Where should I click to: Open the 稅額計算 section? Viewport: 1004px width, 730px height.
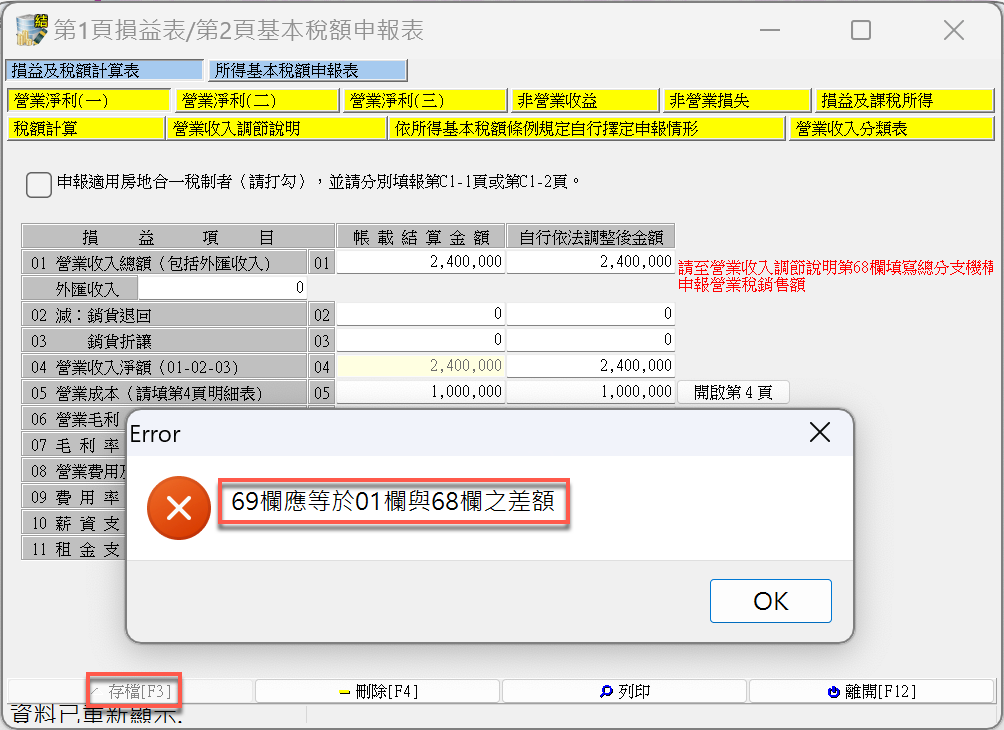[86, 129]
